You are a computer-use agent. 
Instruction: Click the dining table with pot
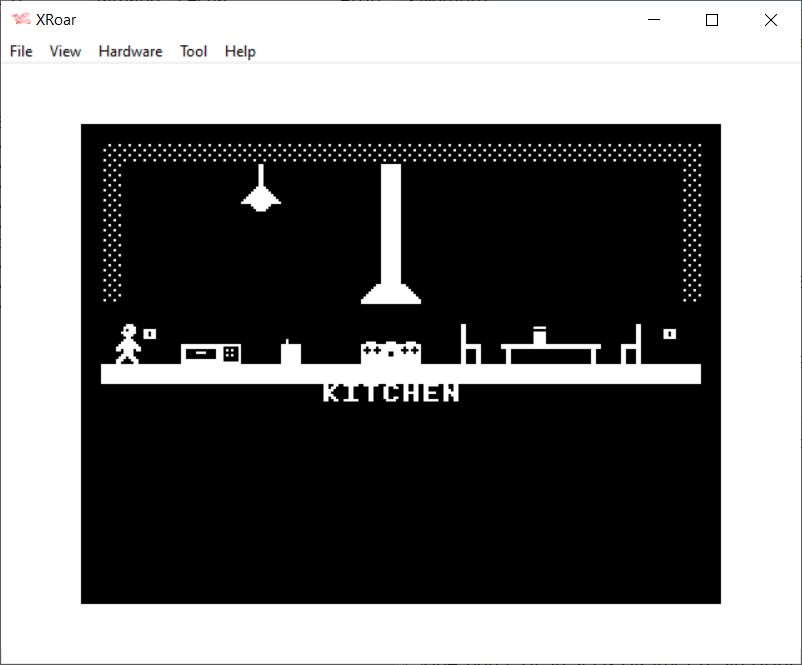tap(550, 348)
